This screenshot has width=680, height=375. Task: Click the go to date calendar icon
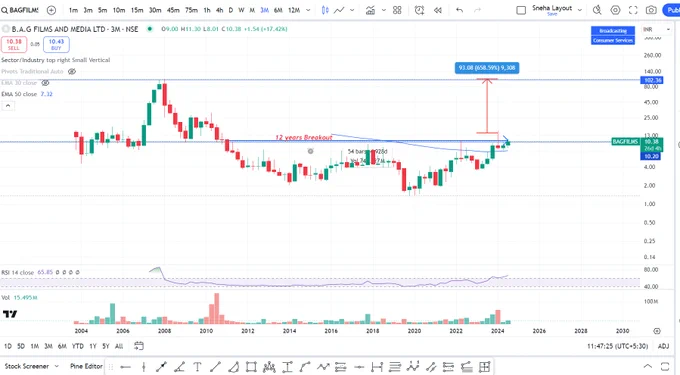point(138,346)
